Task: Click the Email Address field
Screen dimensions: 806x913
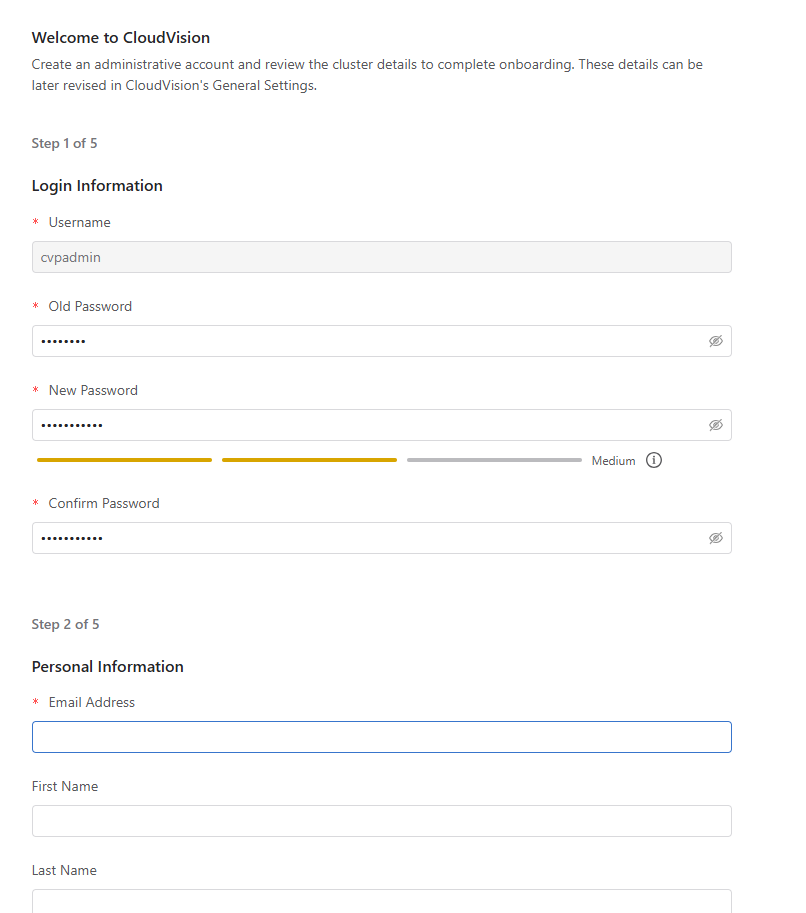Action: coord(381,737)
